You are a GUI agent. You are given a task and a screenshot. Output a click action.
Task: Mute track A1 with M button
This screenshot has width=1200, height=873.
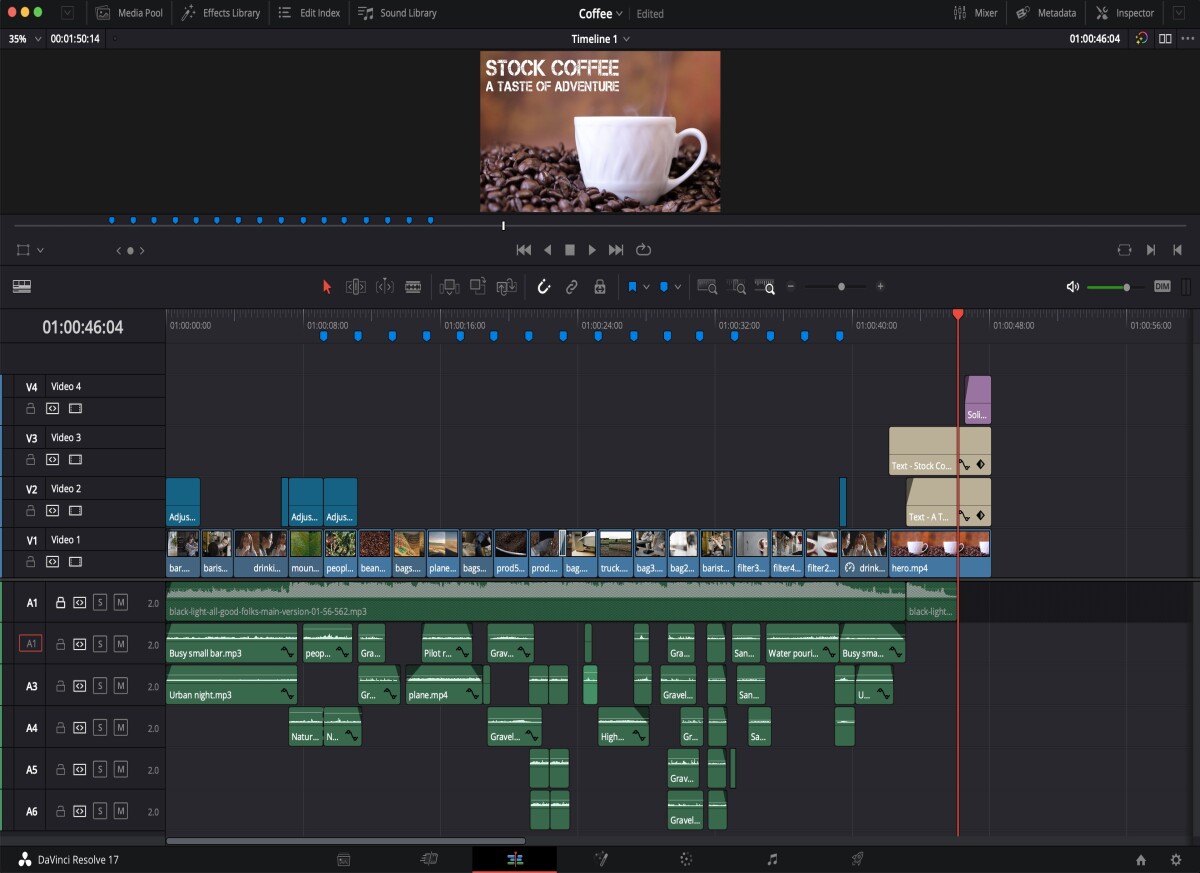tap(121, 603)
